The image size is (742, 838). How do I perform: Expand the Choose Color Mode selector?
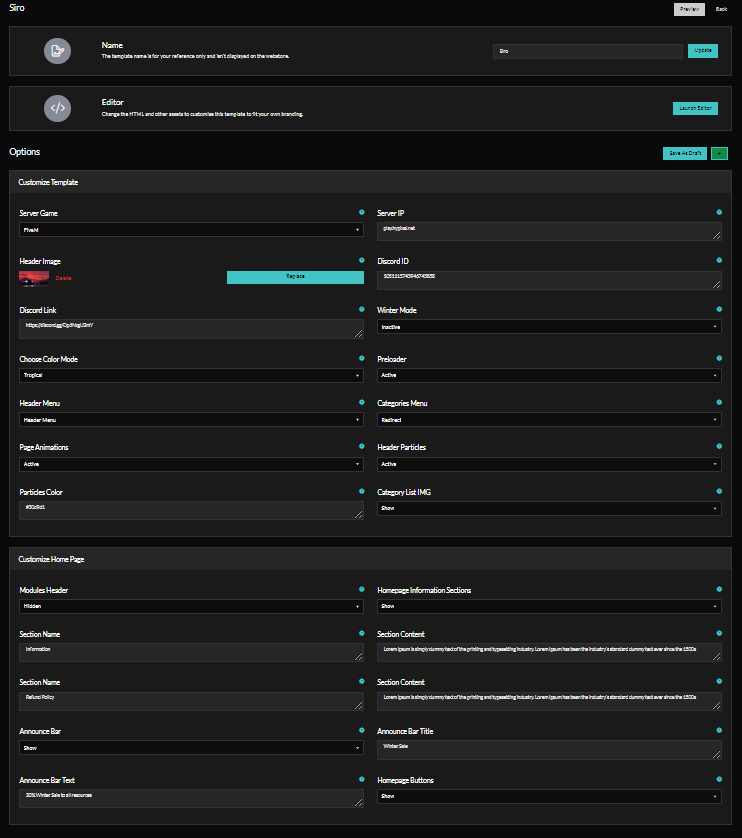[x=191, y=375]
